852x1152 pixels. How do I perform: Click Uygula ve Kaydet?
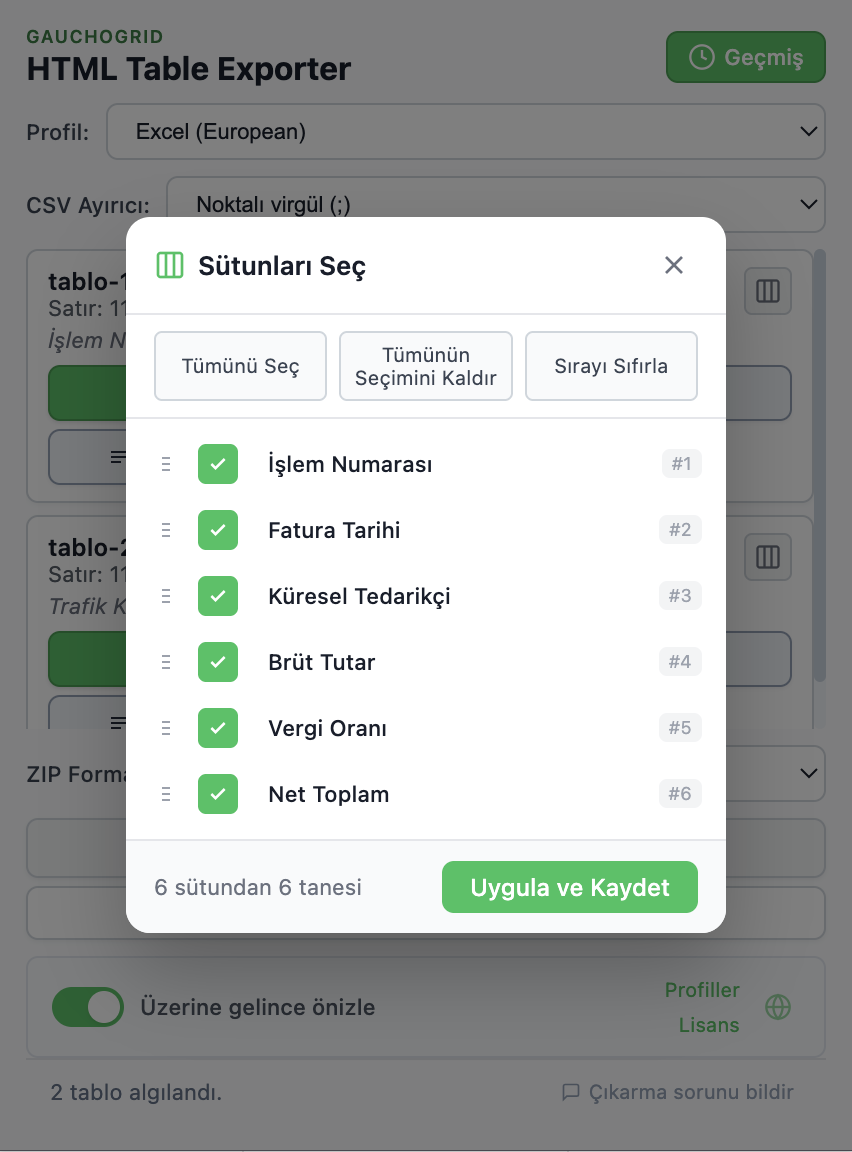click(569, 887)
